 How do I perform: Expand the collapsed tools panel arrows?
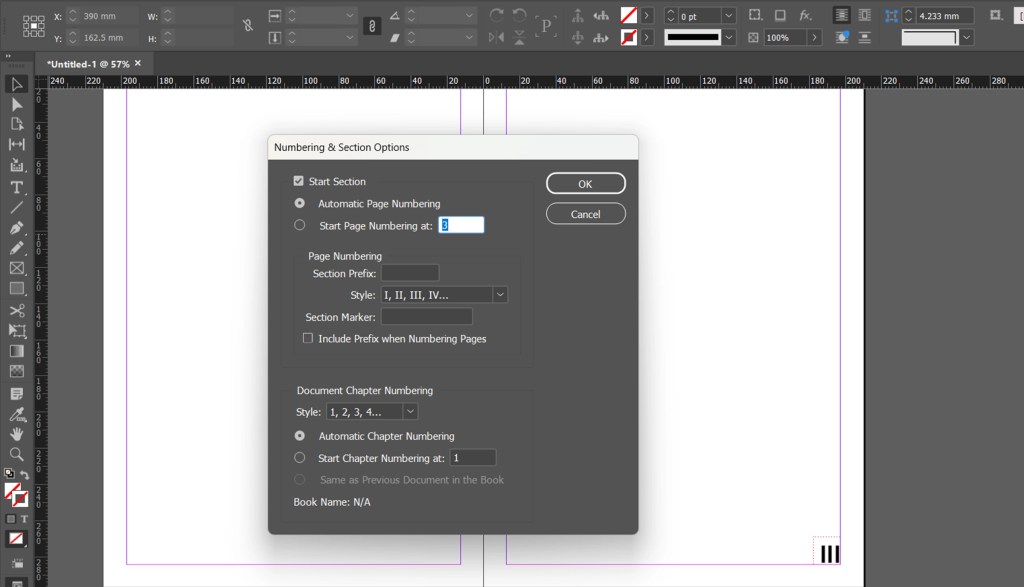(x=8, y=56)
